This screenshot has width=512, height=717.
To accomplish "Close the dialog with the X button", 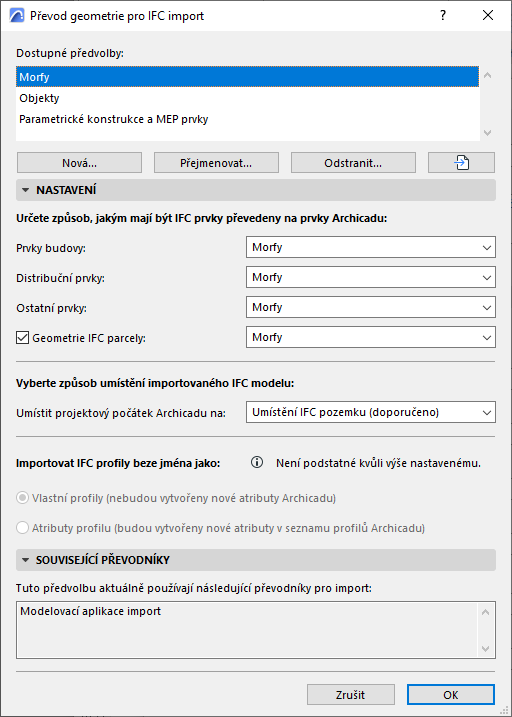I will 488,16.
